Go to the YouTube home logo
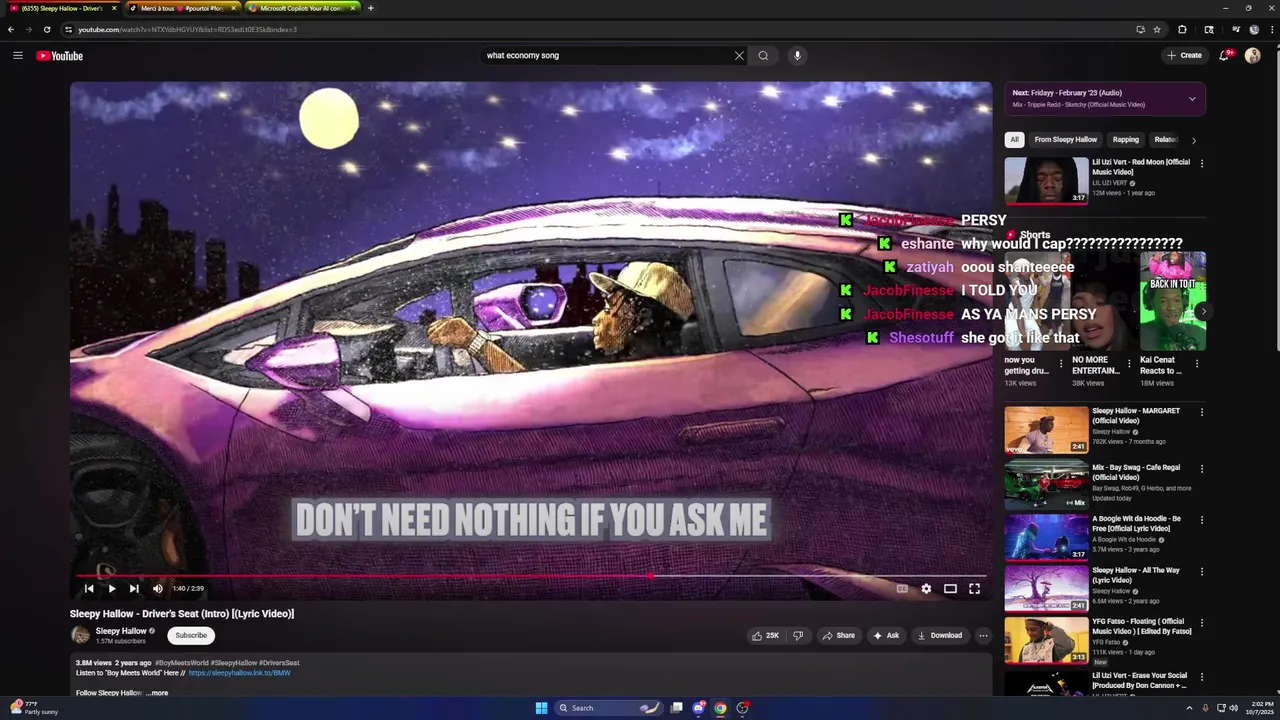Image resolution: width=1280 pixels, height=720 pixels. [x=60, y=56]
